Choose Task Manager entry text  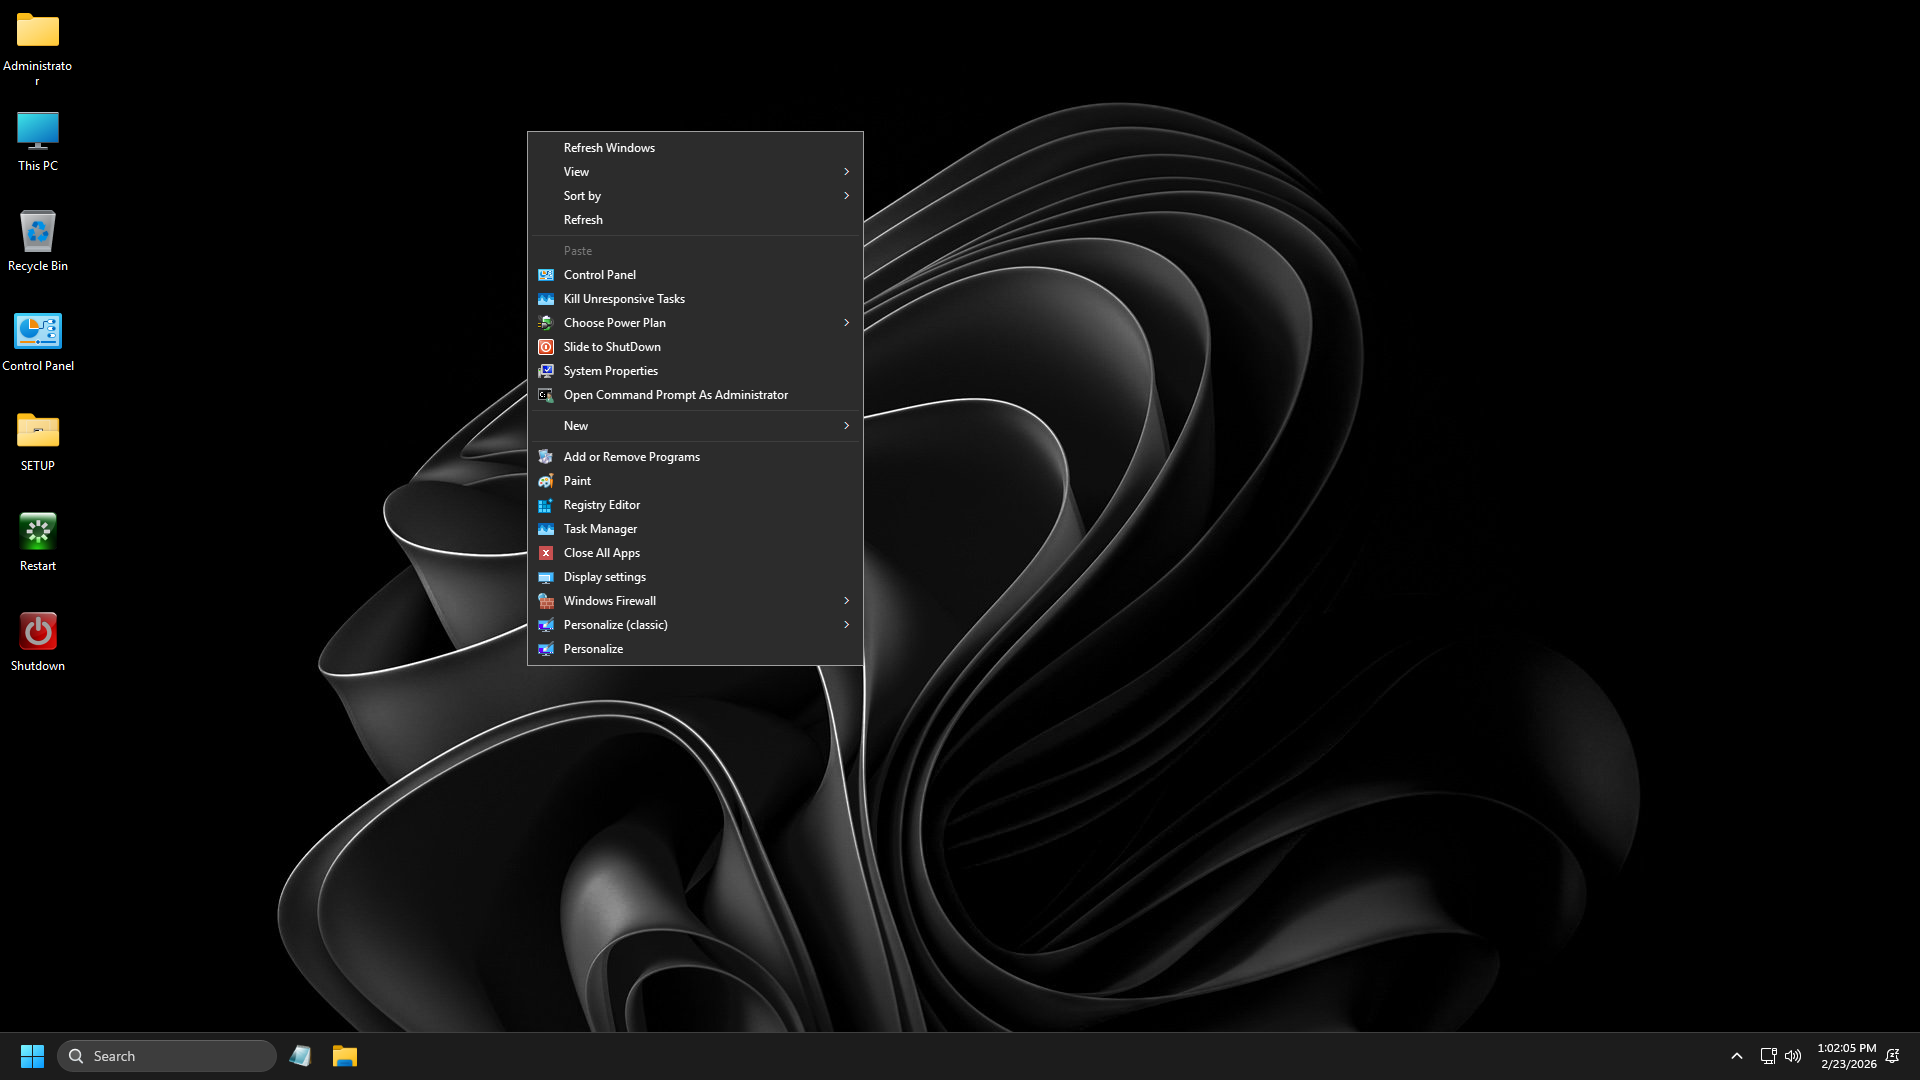pos(600,529)
